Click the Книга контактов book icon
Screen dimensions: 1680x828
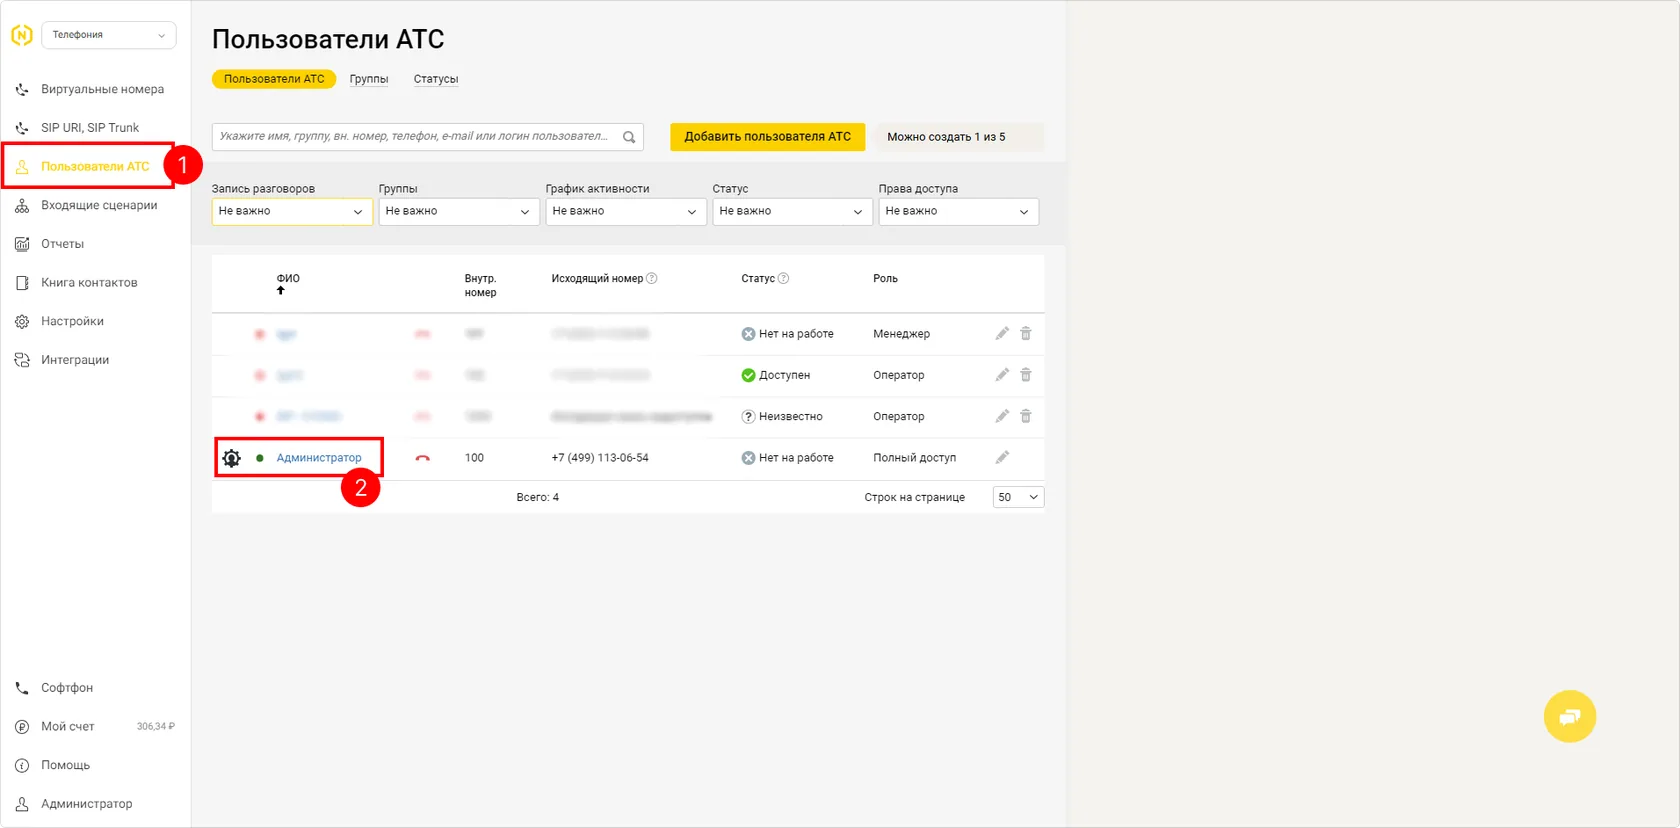point(22,283)
